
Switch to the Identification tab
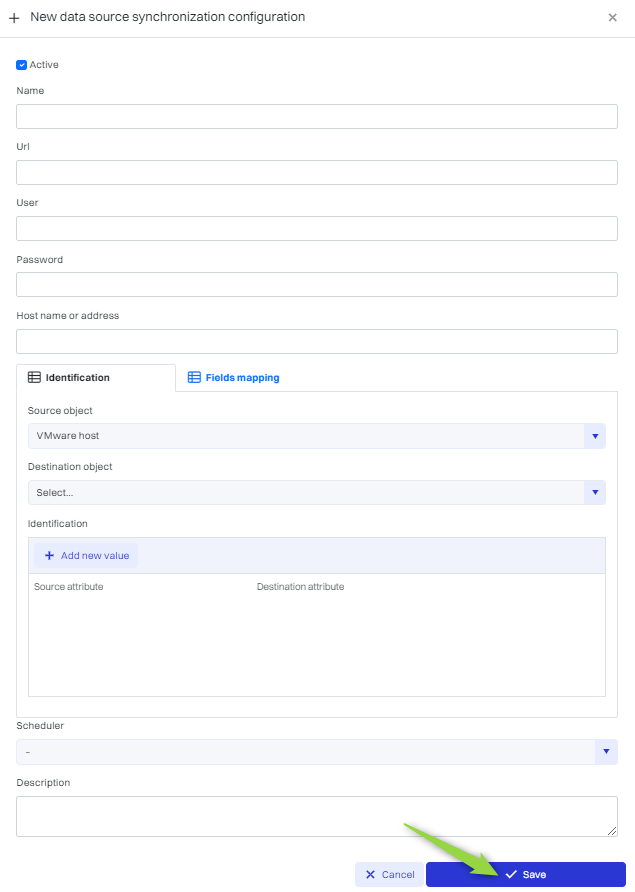point(77,378)
